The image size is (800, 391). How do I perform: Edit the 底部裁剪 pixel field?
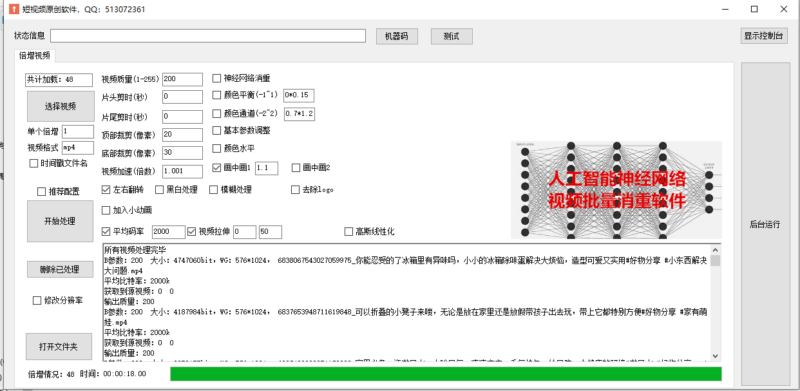point(182,153)
